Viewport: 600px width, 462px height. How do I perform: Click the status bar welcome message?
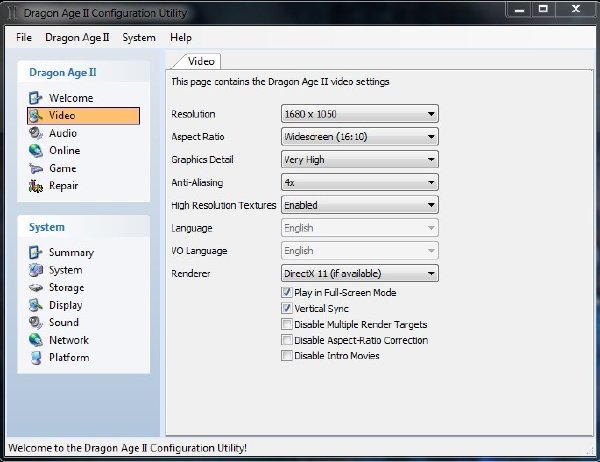127,448
